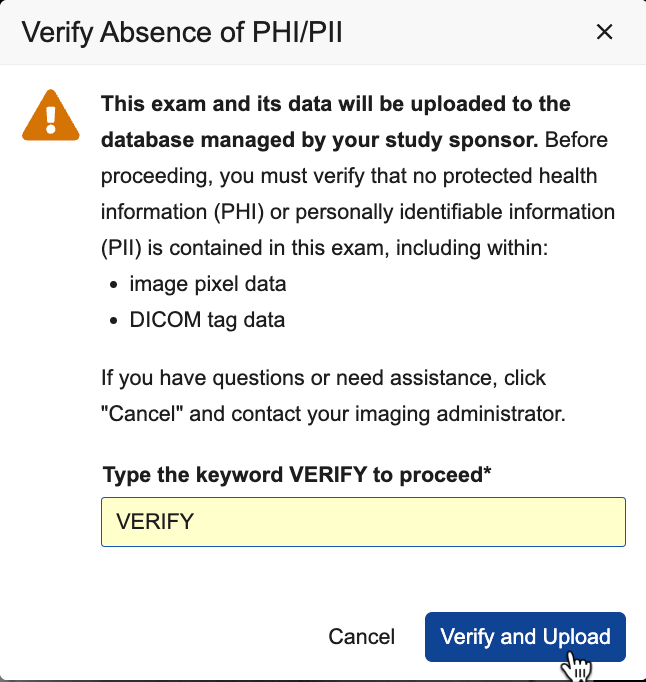The height and width of the screenshot is (682, 646).
Task: Click the typed VERIFY text inside the field
Action: pos(155,522)
